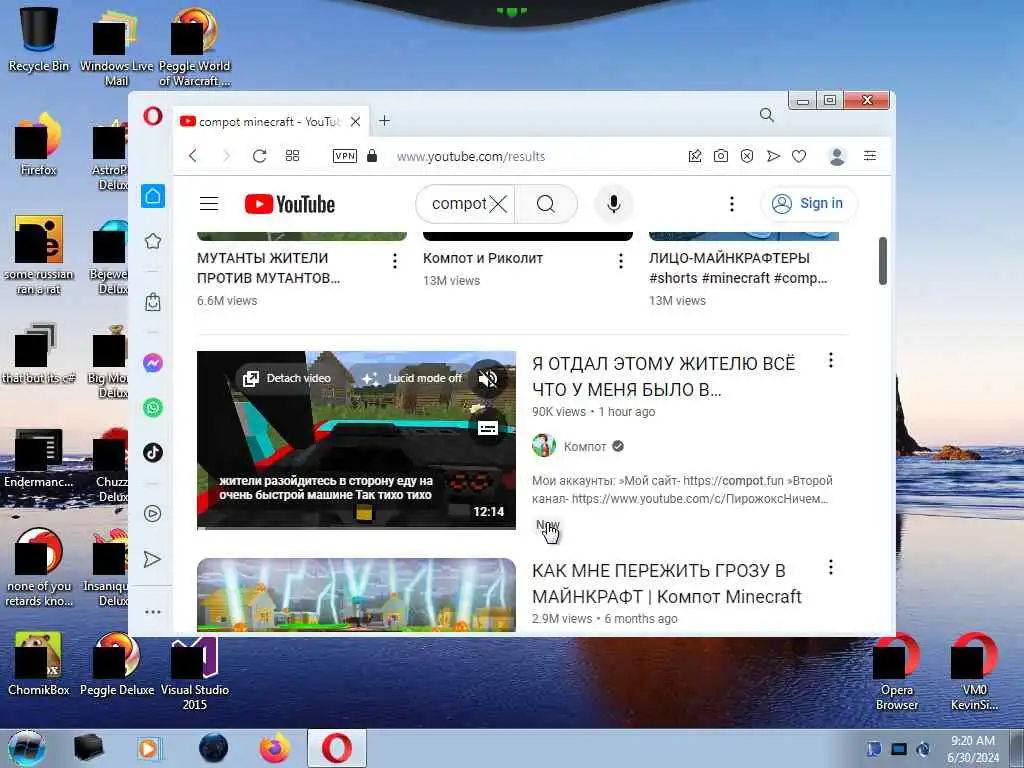Open the Я ОТДАЛ ЭТОМУ ЖИТЕЛЮ video title
1024x768 pixels.
tap(664, 376)
